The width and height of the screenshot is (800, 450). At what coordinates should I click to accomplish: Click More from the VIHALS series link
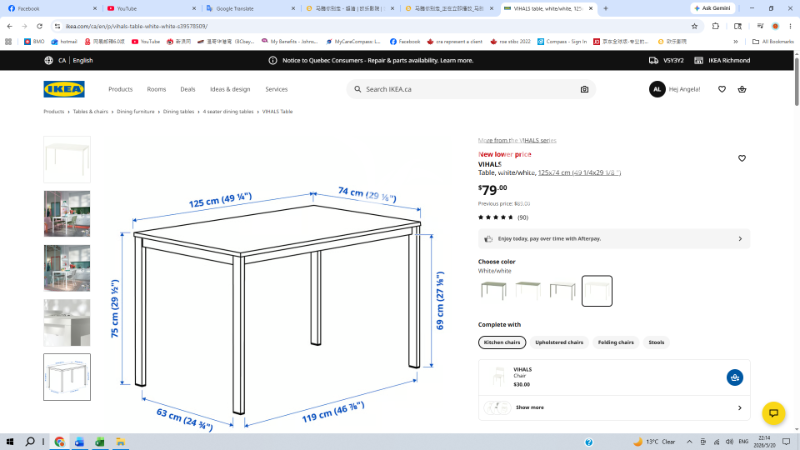(x=517, y=140)
